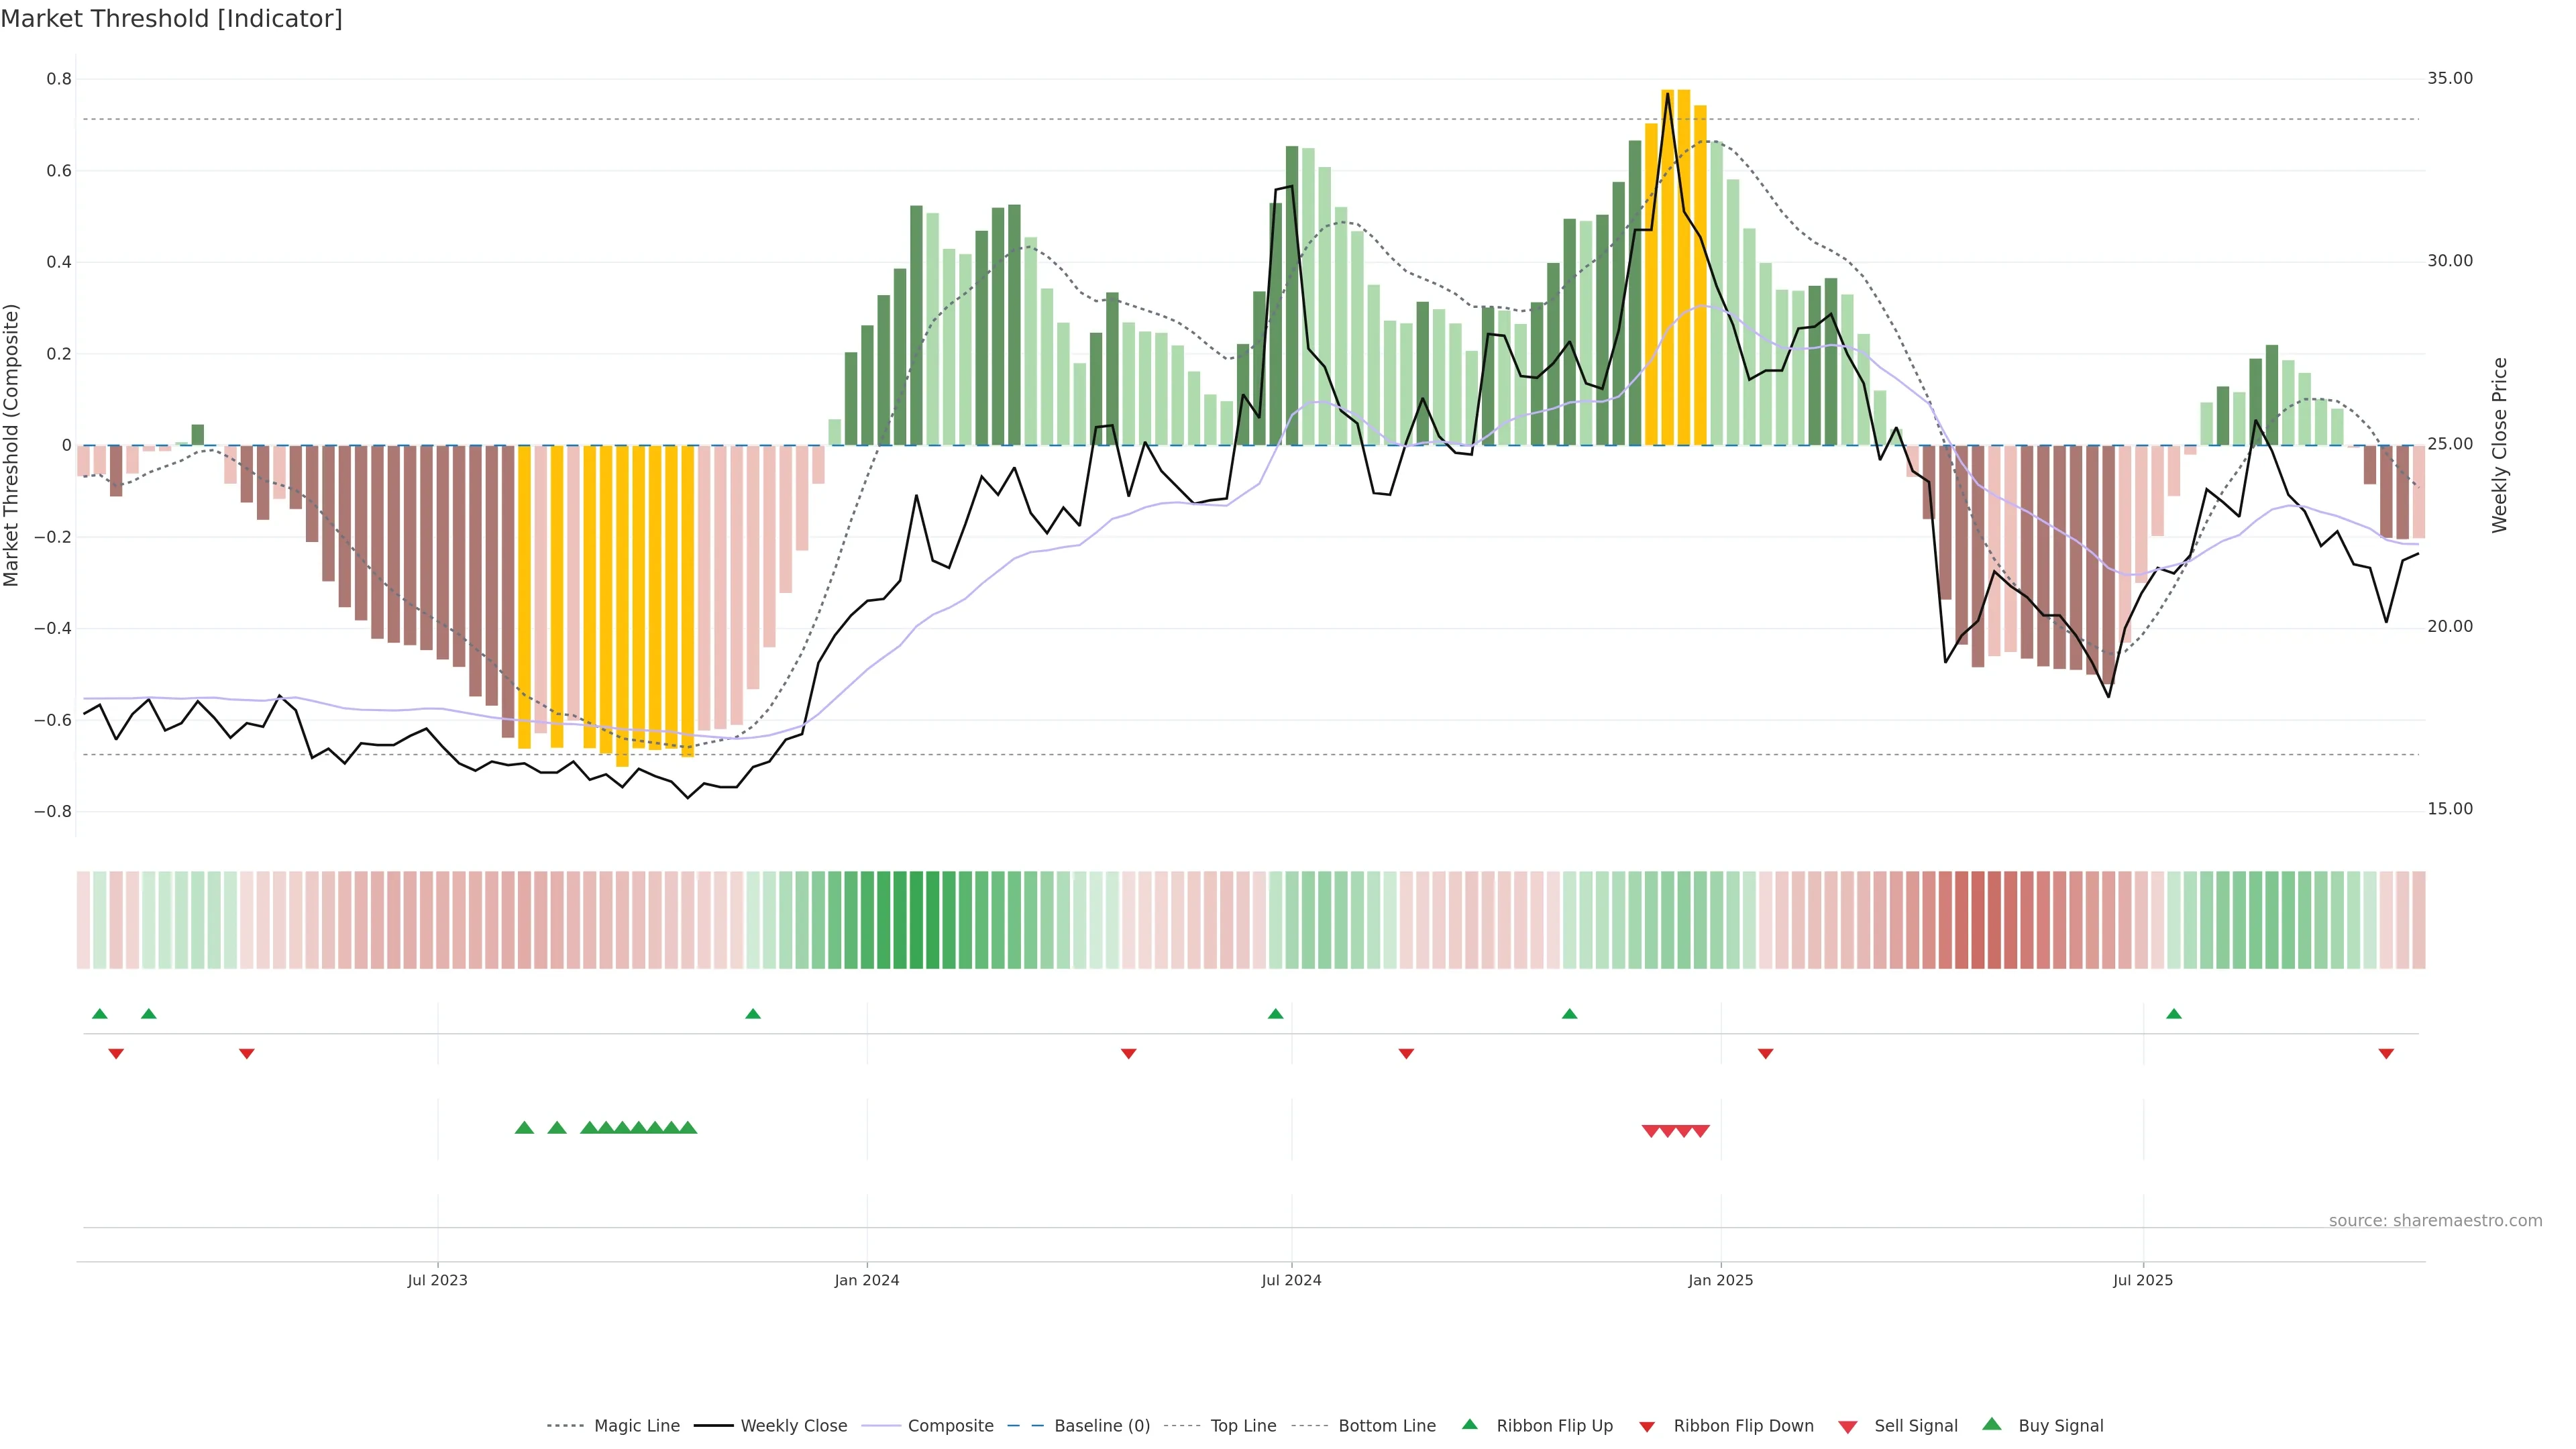
Task: Hide the Composite series via legend
Action: 950,1426
